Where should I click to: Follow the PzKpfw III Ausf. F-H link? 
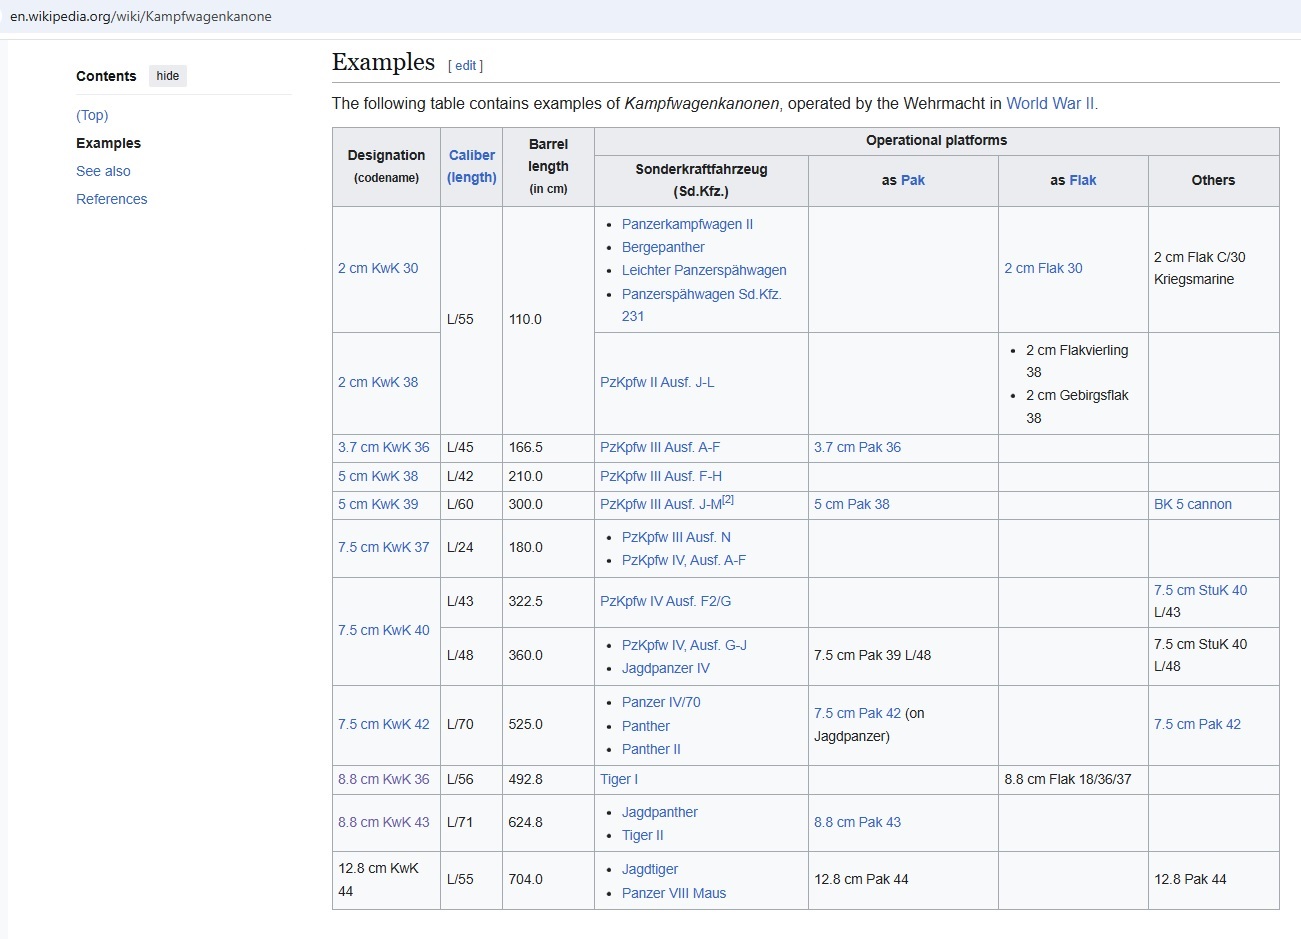pos(661,476)
